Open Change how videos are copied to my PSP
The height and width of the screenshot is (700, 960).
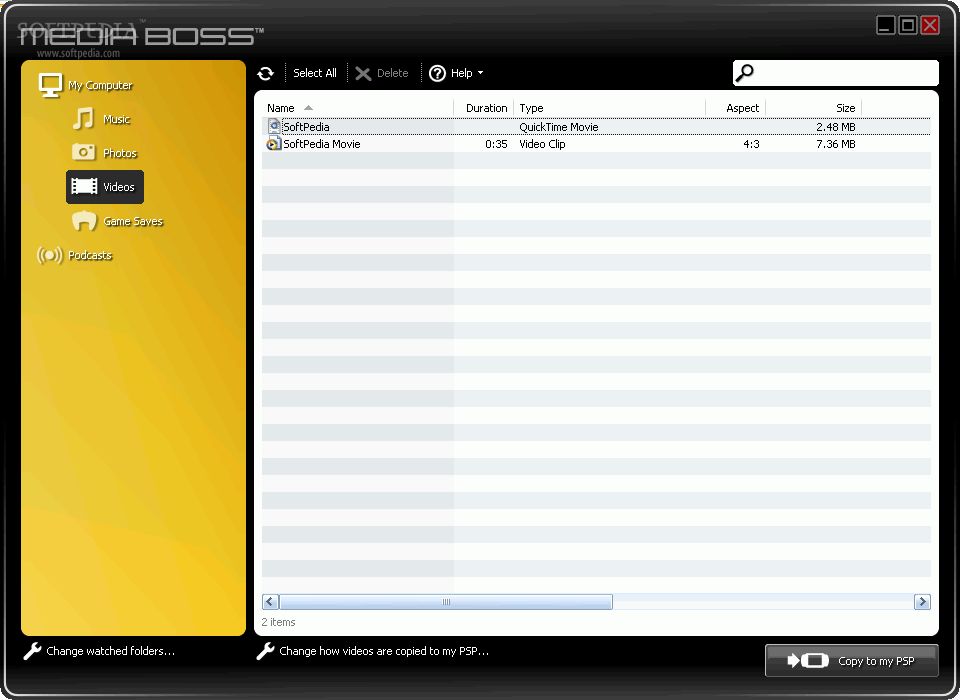pos(384,651)
